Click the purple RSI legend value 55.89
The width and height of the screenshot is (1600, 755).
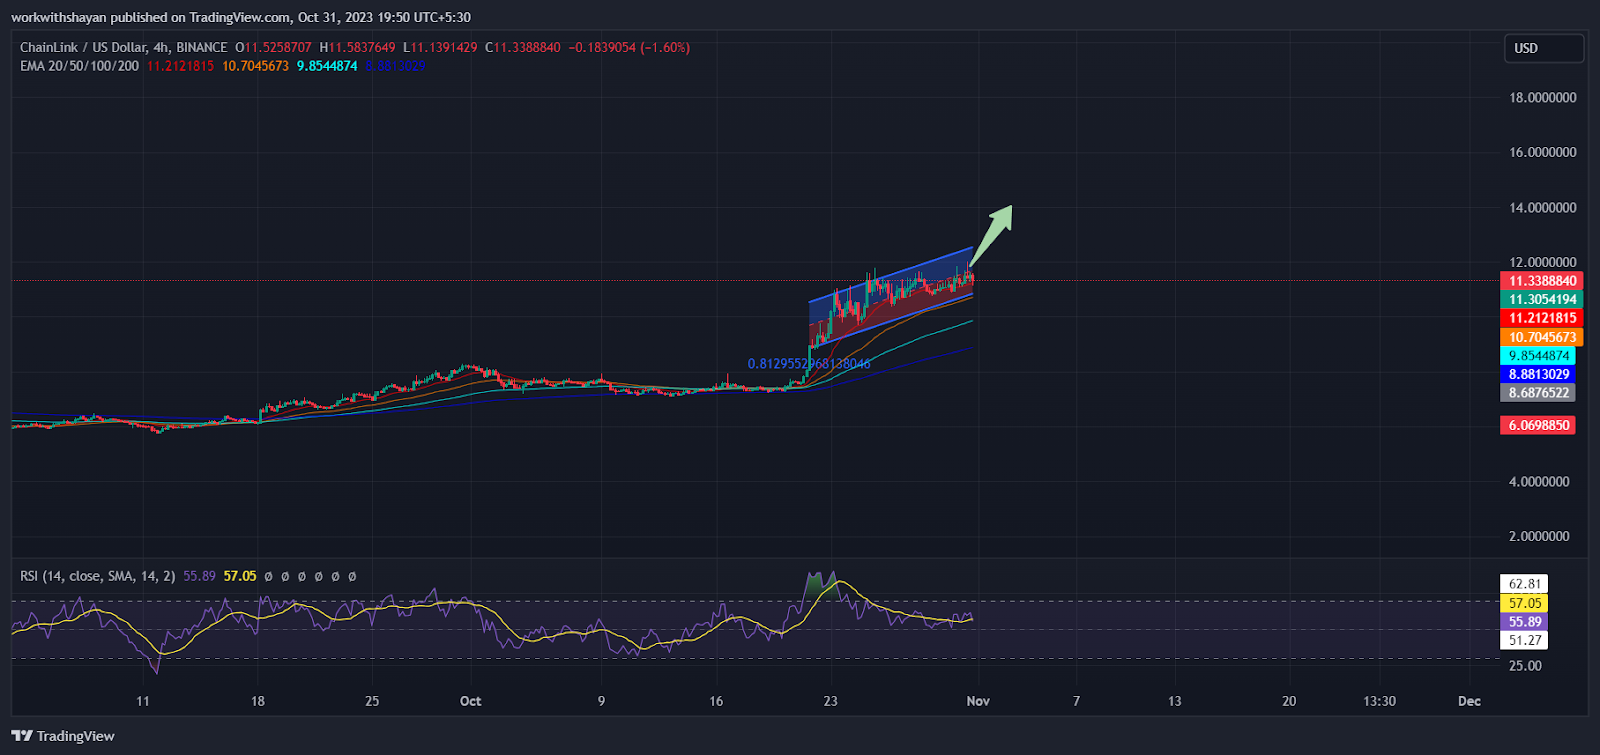click(x=200, y=576)
